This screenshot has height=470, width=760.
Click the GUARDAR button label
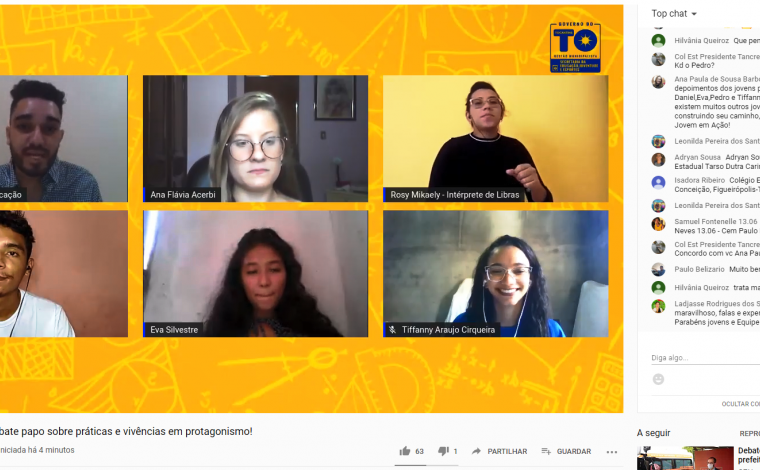pos(574,451)
